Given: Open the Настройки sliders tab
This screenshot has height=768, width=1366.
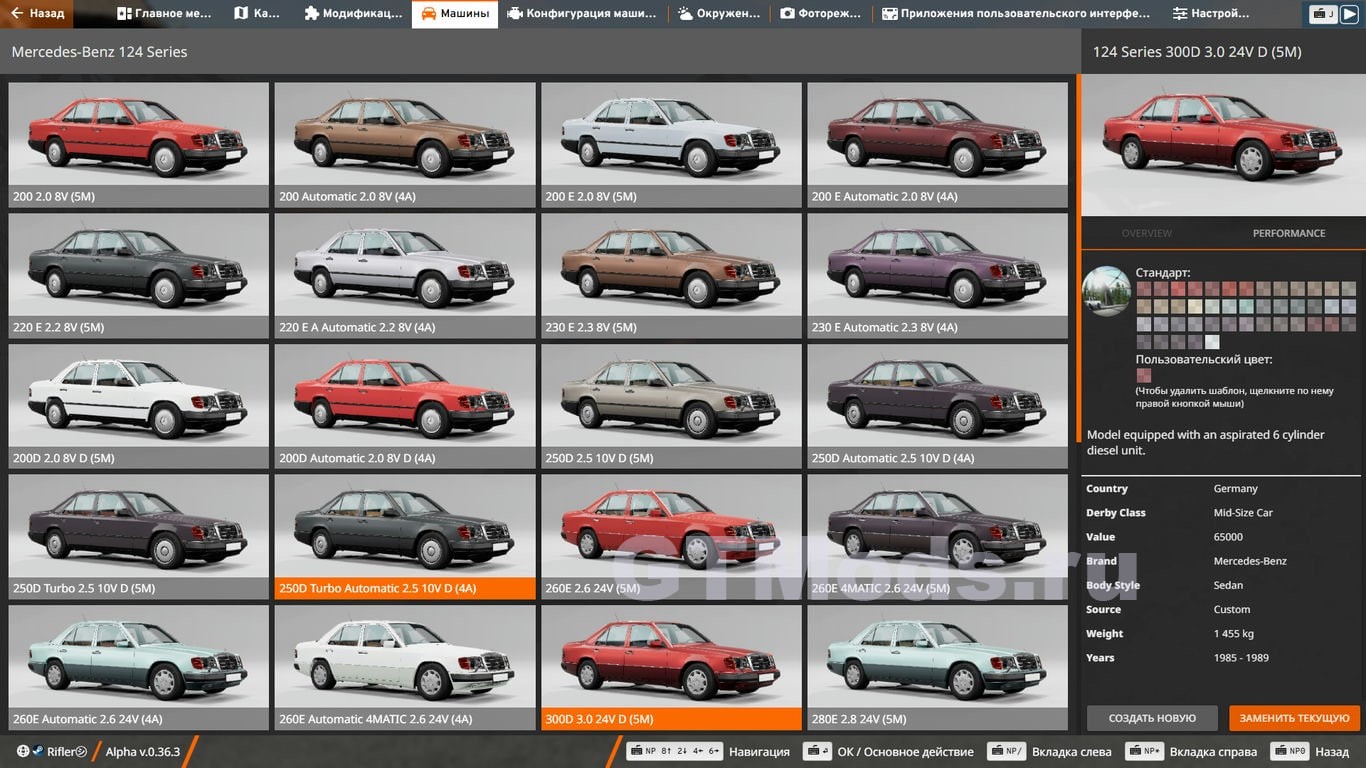Looking at the screenshot, I should pos(1211,14).
